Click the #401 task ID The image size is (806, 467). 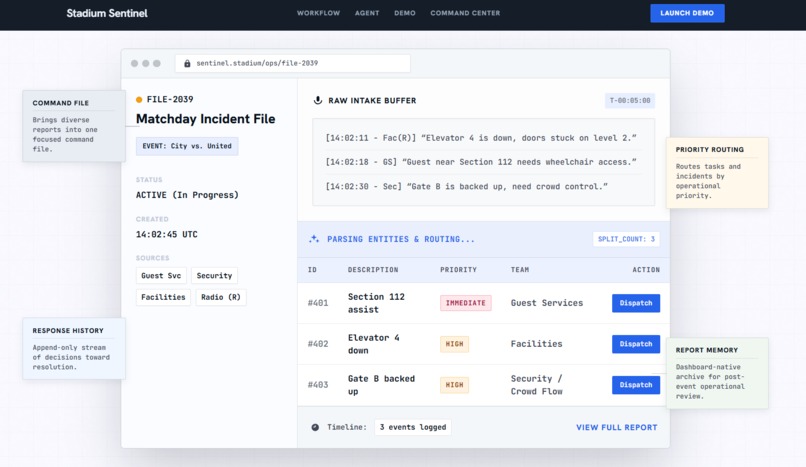click(318, 303)
